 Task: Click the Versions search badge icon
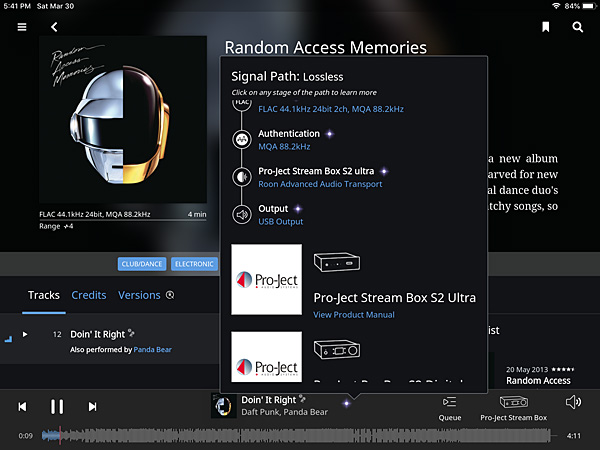170,295
